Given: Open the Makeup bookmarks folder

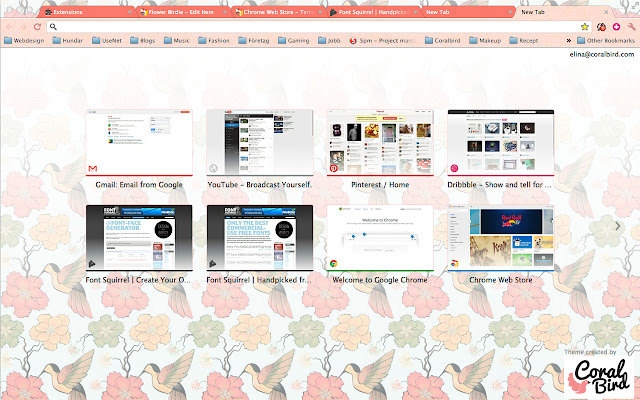Looking at the screenshot, I should pyautogui.click(x=485, y=40).
